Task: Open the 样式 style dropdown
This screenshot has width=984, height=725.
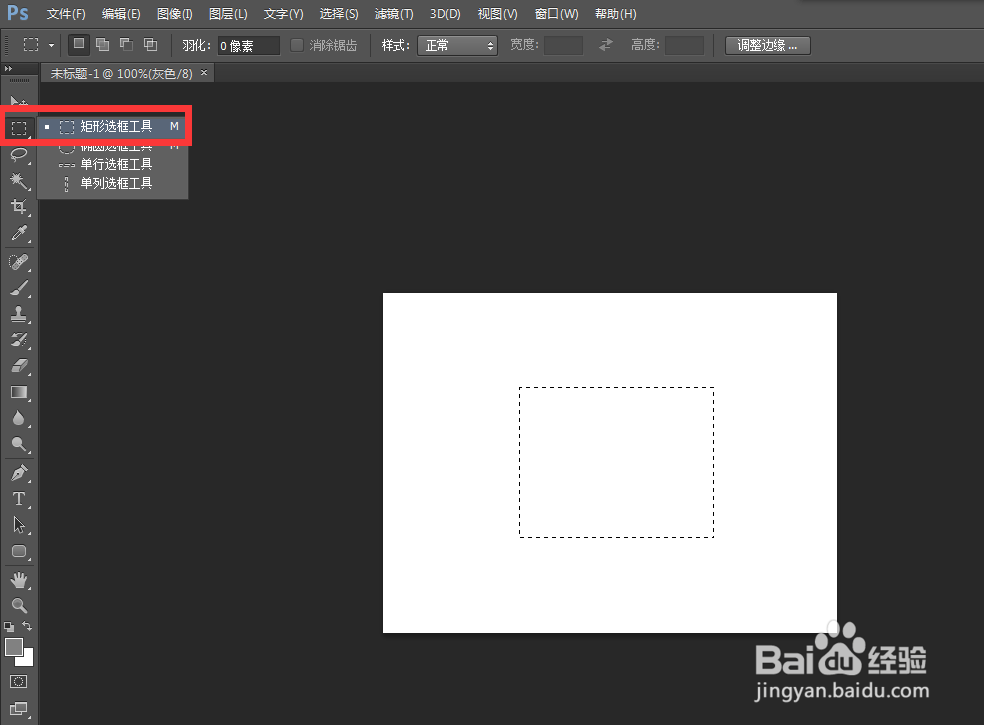Action: pos(457,45)
